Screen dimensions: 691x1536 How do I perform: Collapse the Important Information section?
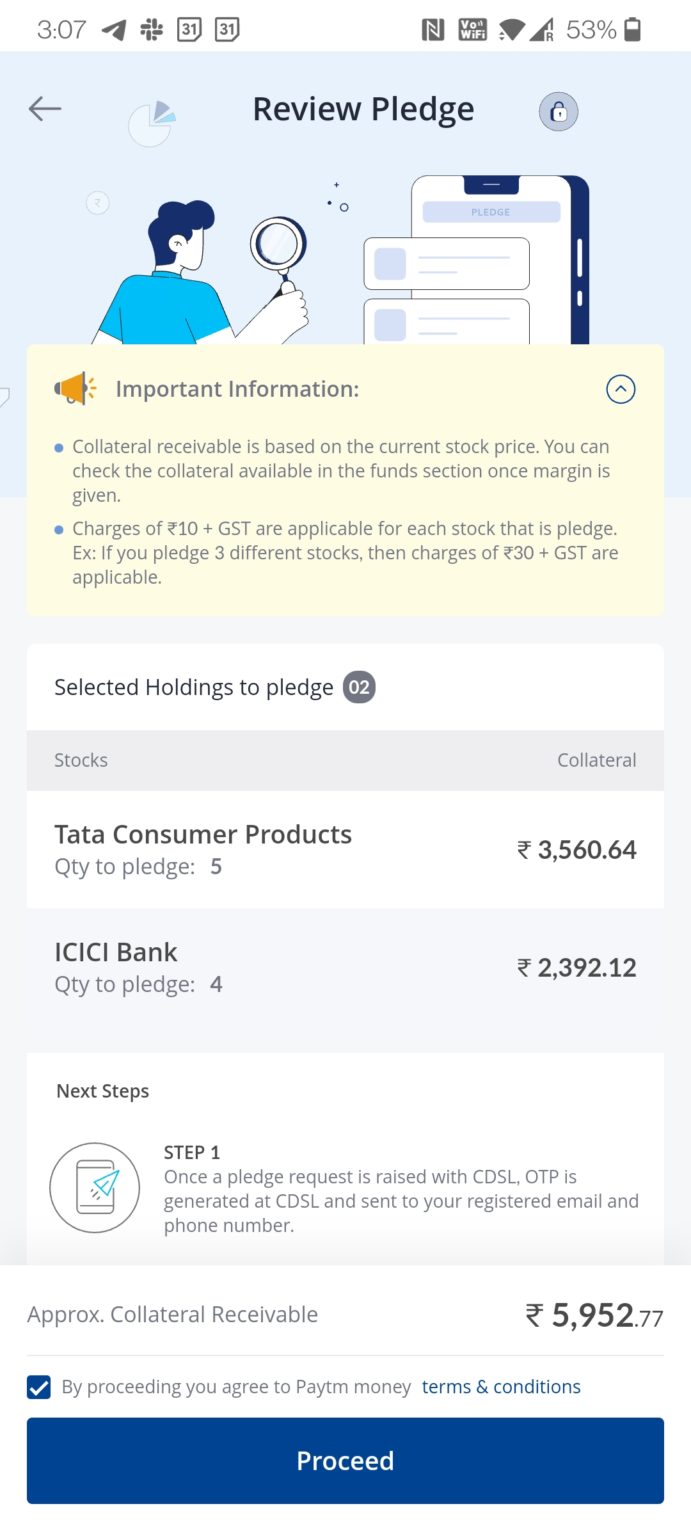(x=620, y=389)
